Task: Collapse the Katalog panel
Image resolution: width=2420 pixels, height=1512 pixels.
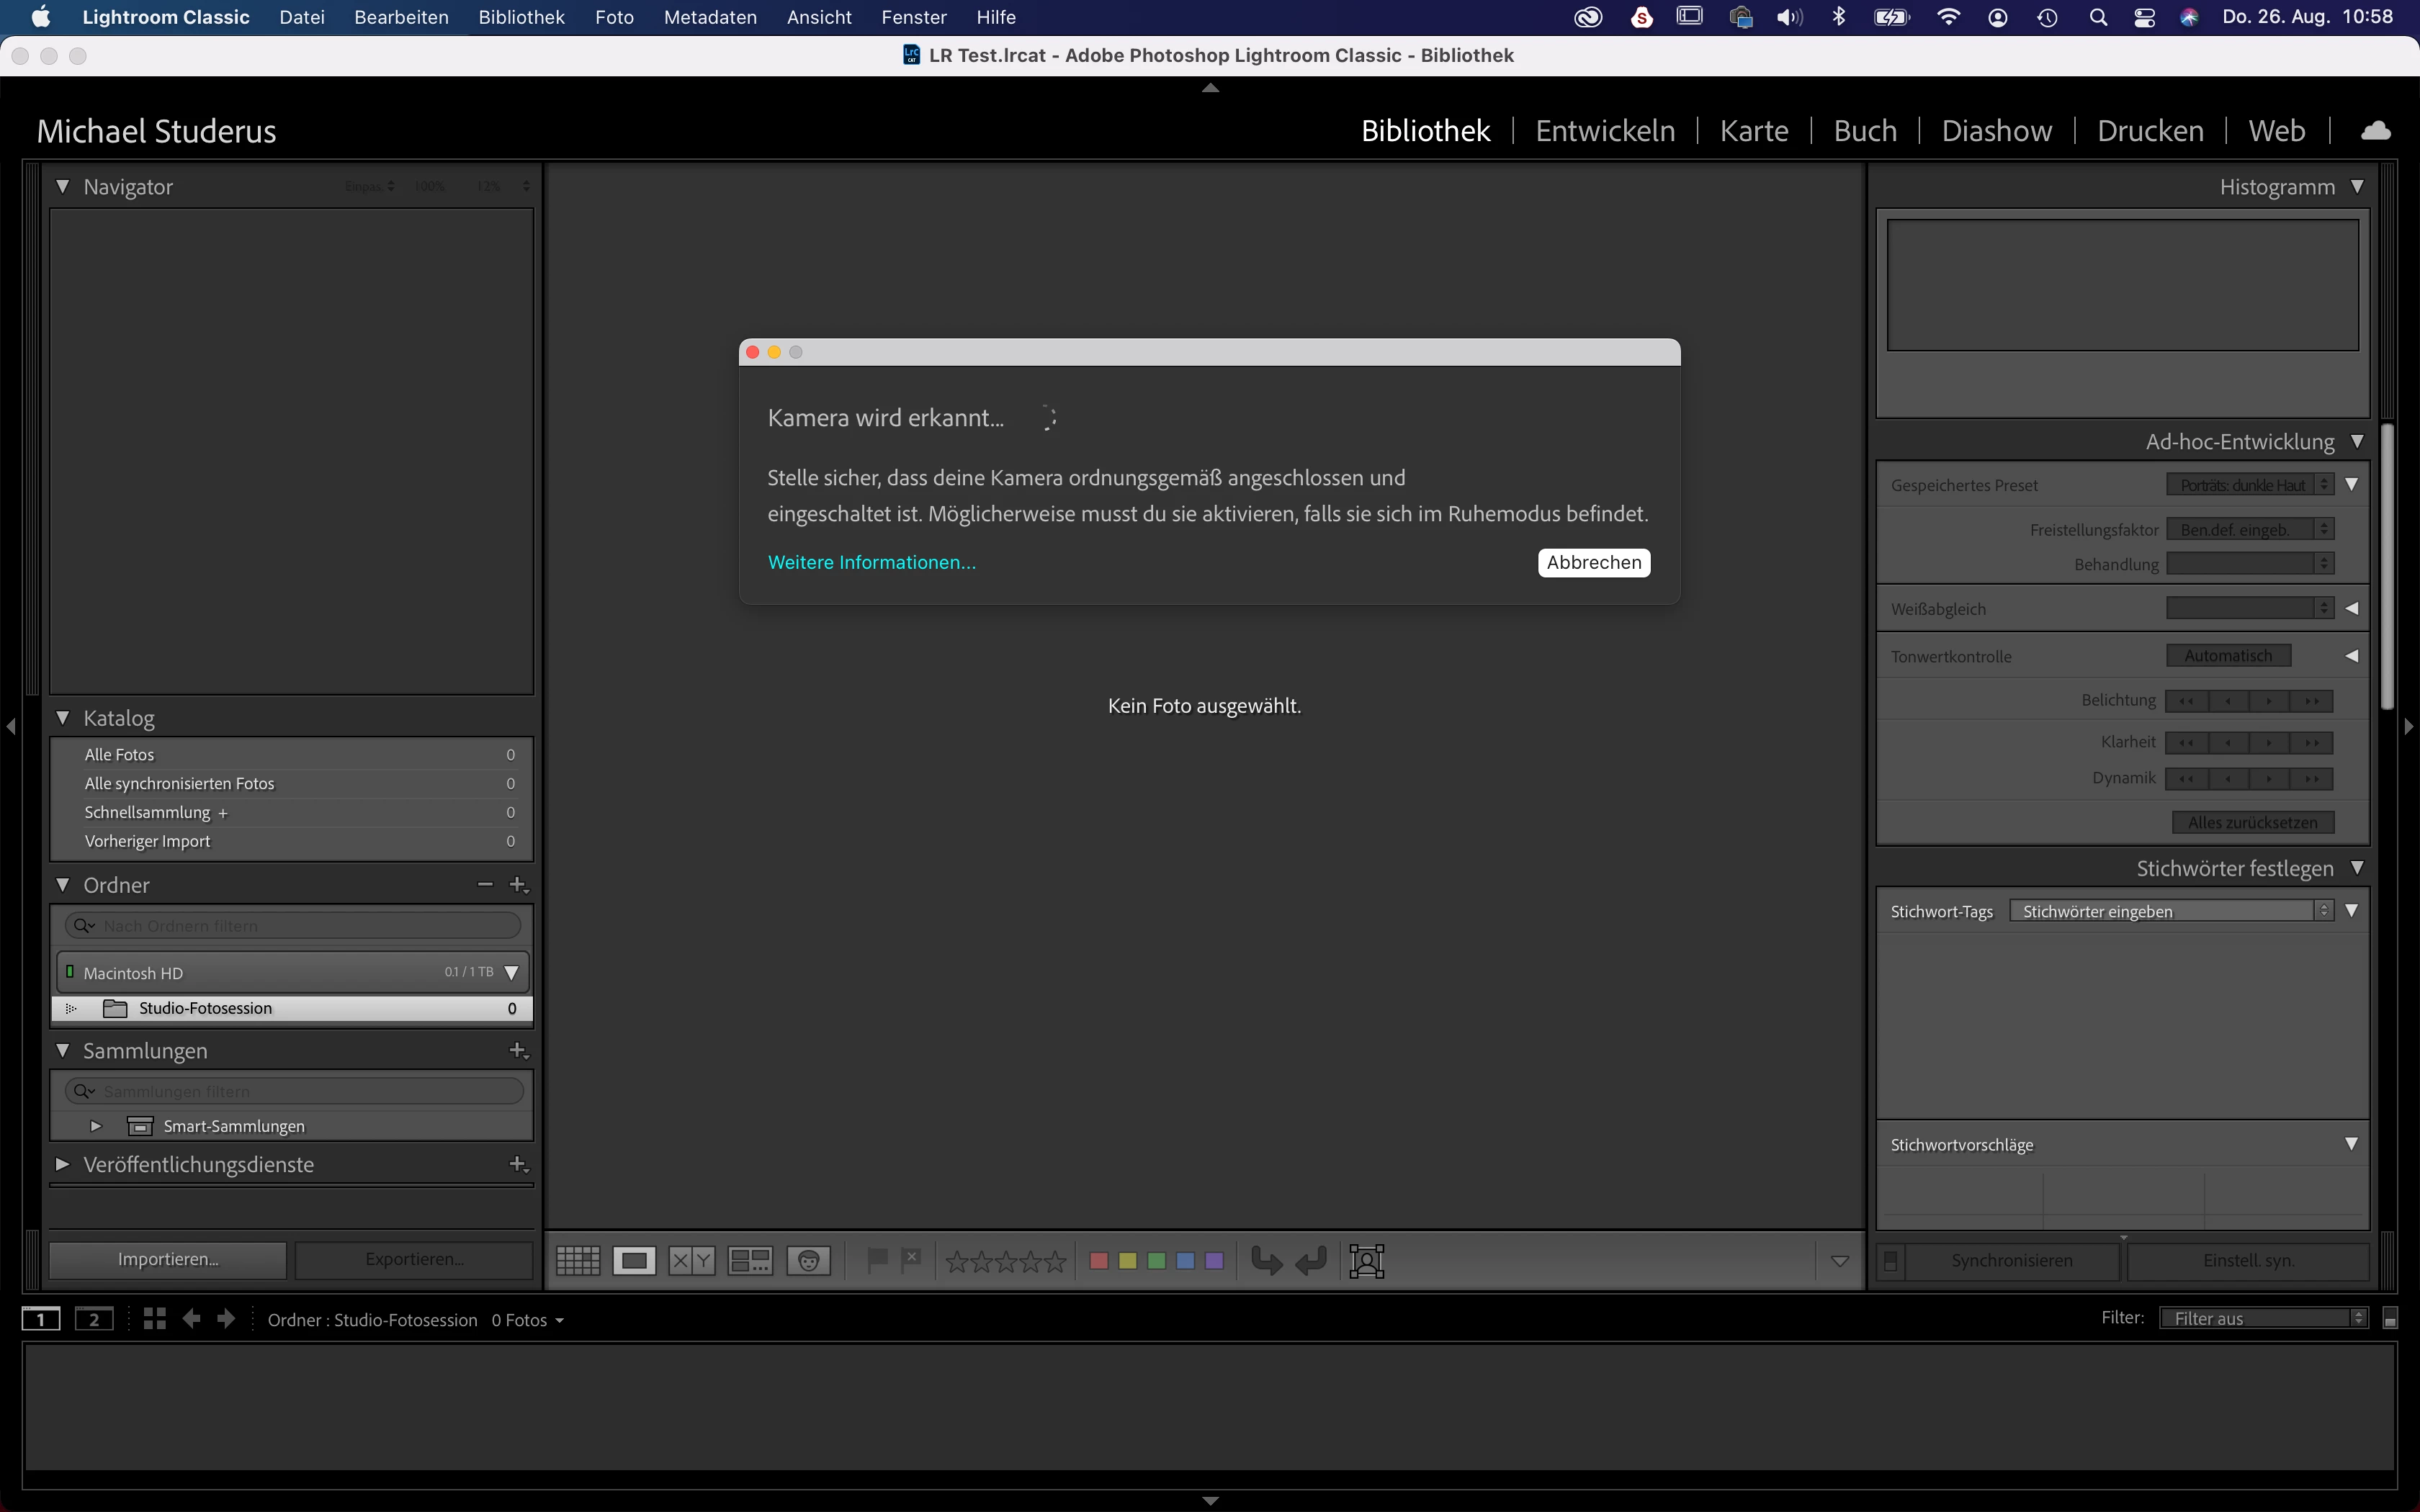Action: click(x=63, y=718)
